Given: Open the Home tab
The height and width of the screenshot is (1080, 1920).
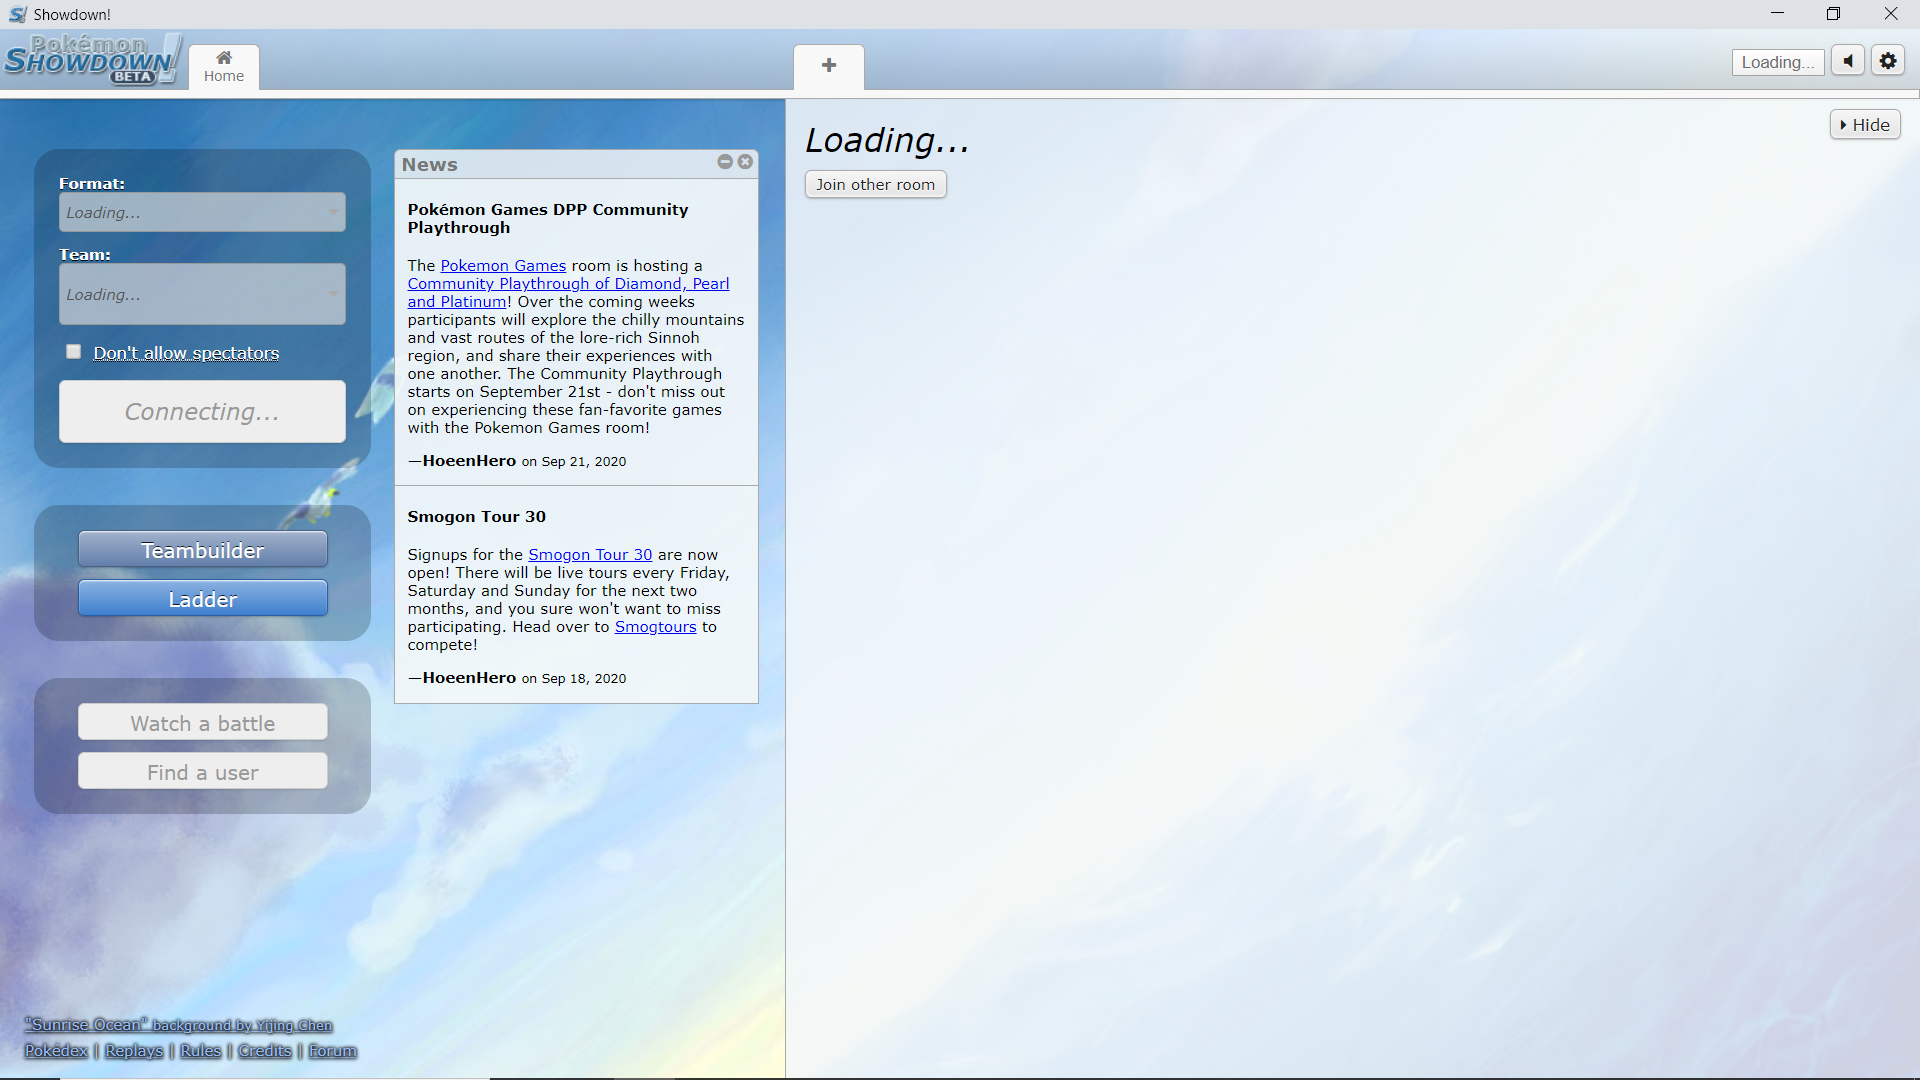Looking at the screenshot, I should click(224, 67).
